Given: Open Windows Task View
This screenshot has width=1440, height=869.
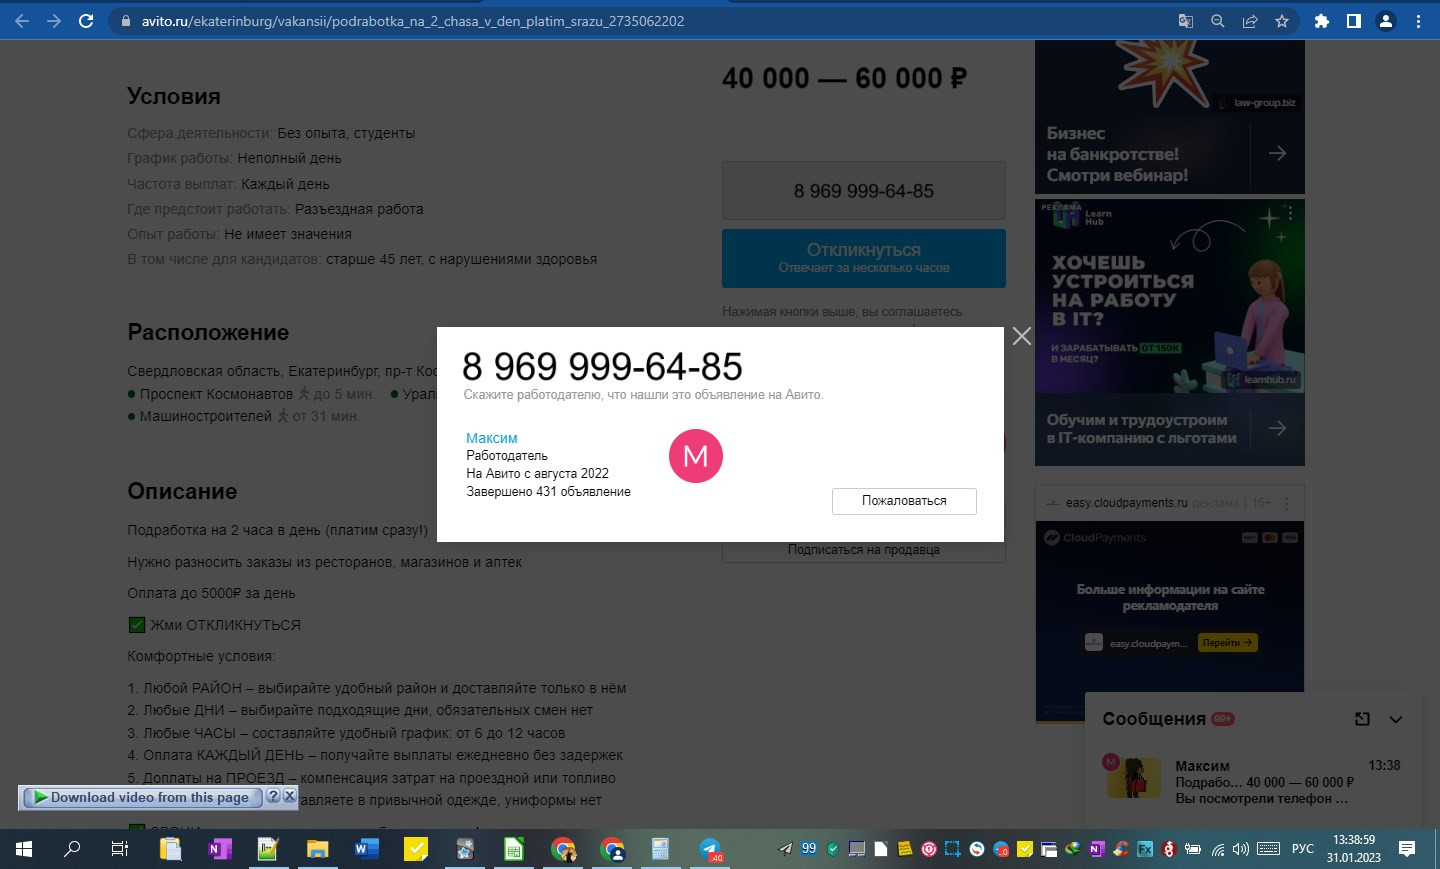Looking at the screenshot, I should coord(120,849).
